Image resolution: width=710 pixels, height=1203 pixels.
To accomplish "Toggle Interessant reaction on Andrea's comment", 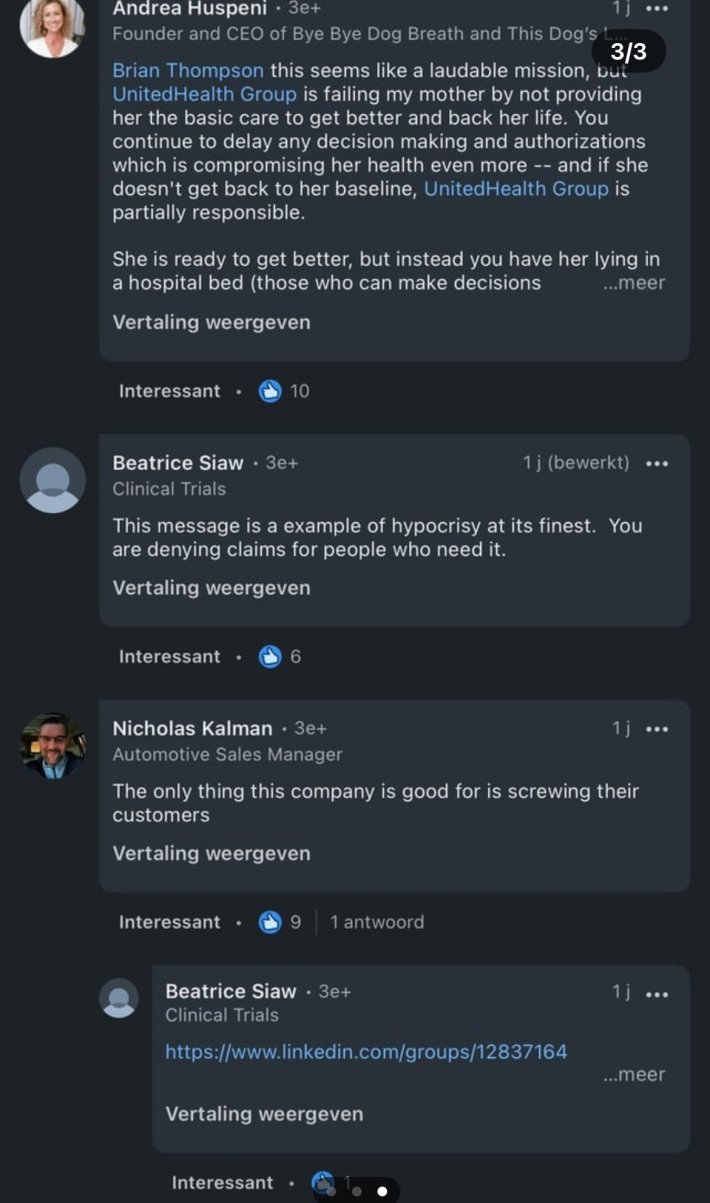I will pos(169,391).
